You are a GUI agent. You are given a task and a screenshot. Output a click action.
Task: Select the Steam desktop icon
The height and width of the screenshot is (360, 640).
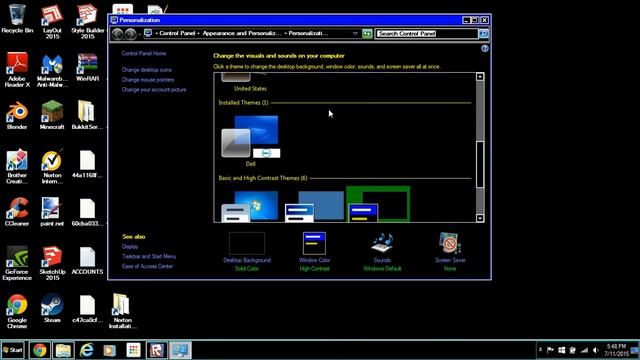(x=52, y=309)
